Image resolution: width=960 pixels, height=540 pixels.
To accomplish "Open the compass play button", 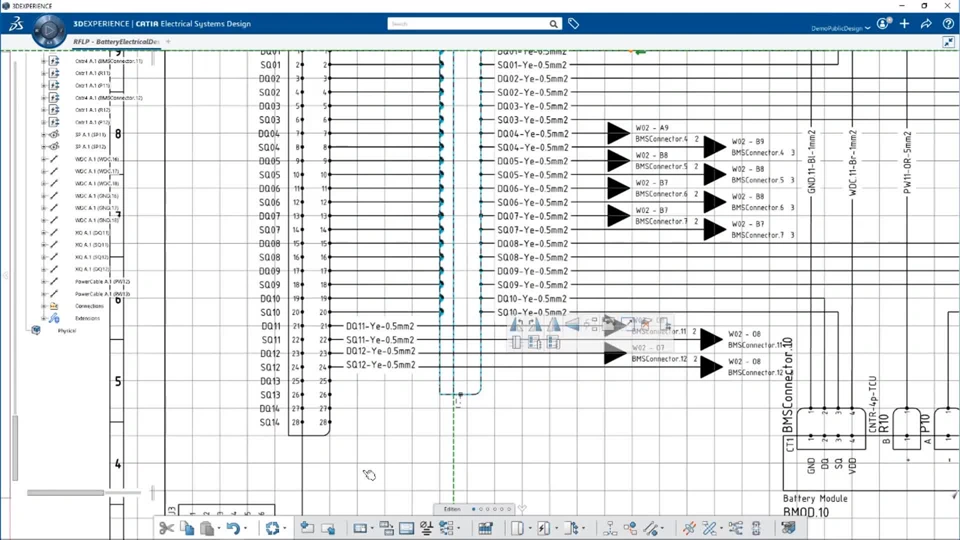I will pyautogui.click(x=48, y=29).
